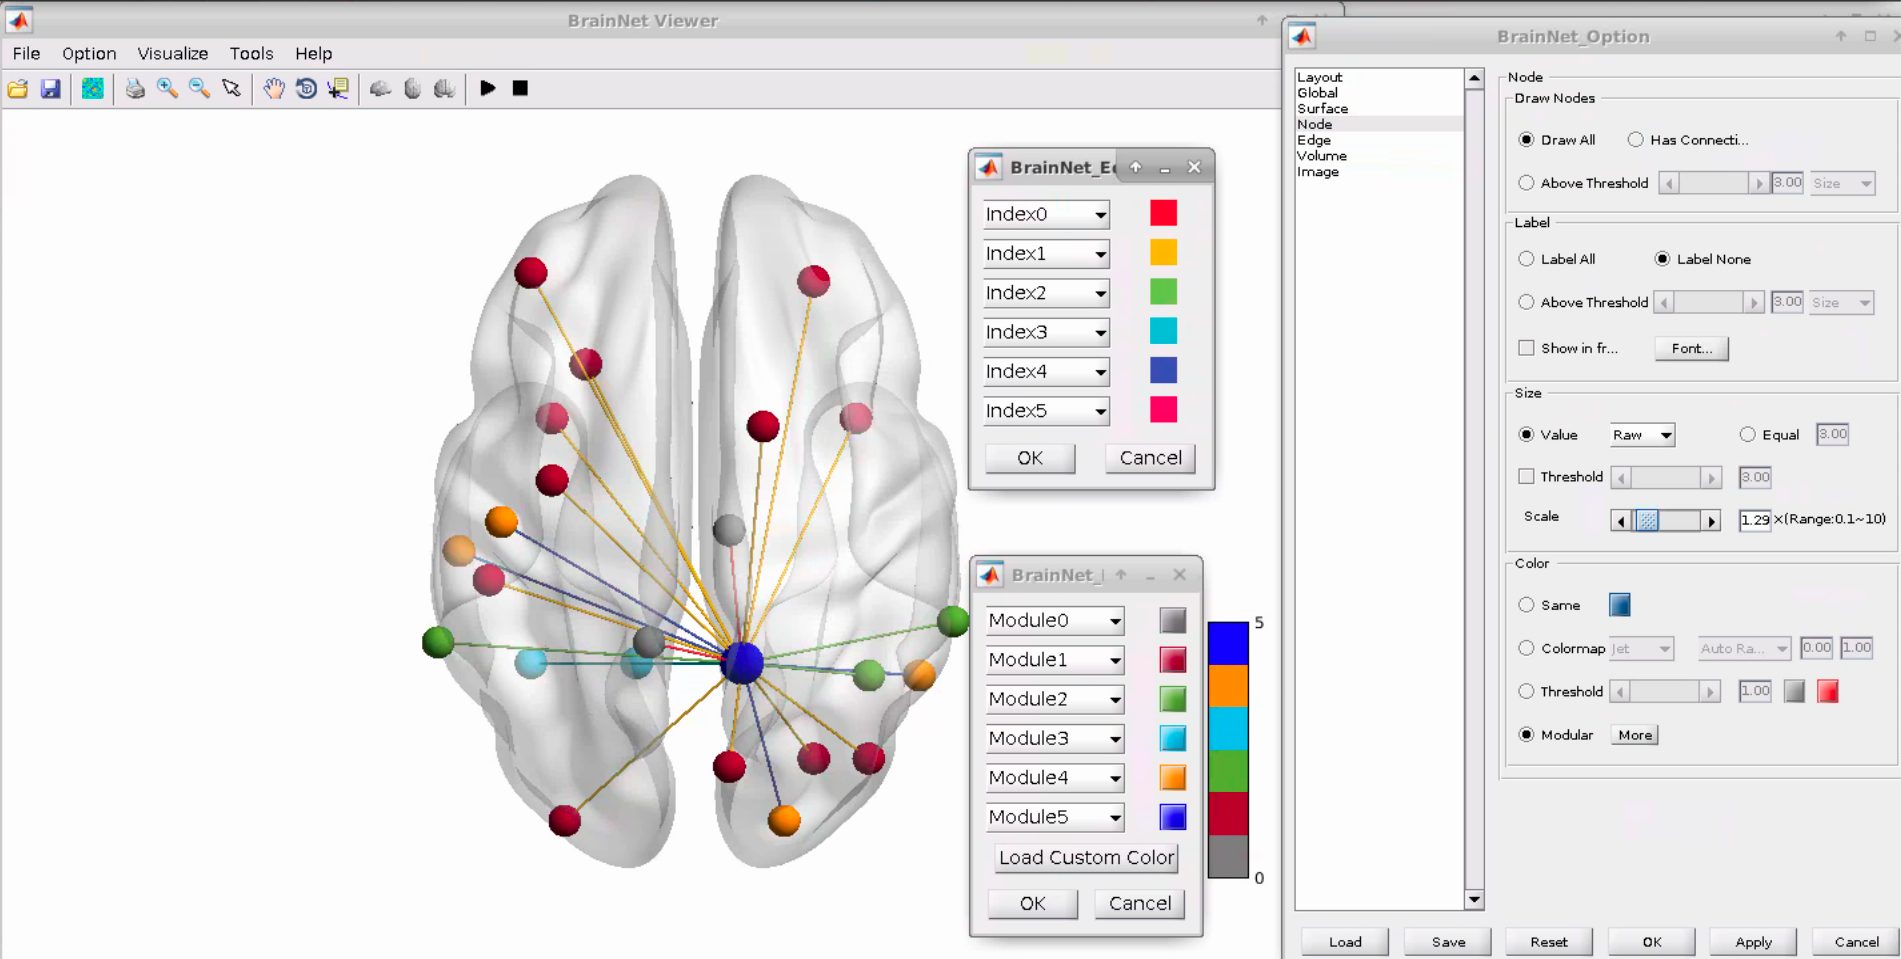This screenshot has height=959, width=1901.
Task: Click the print icon in toolbar
Action: pos(135,89)
